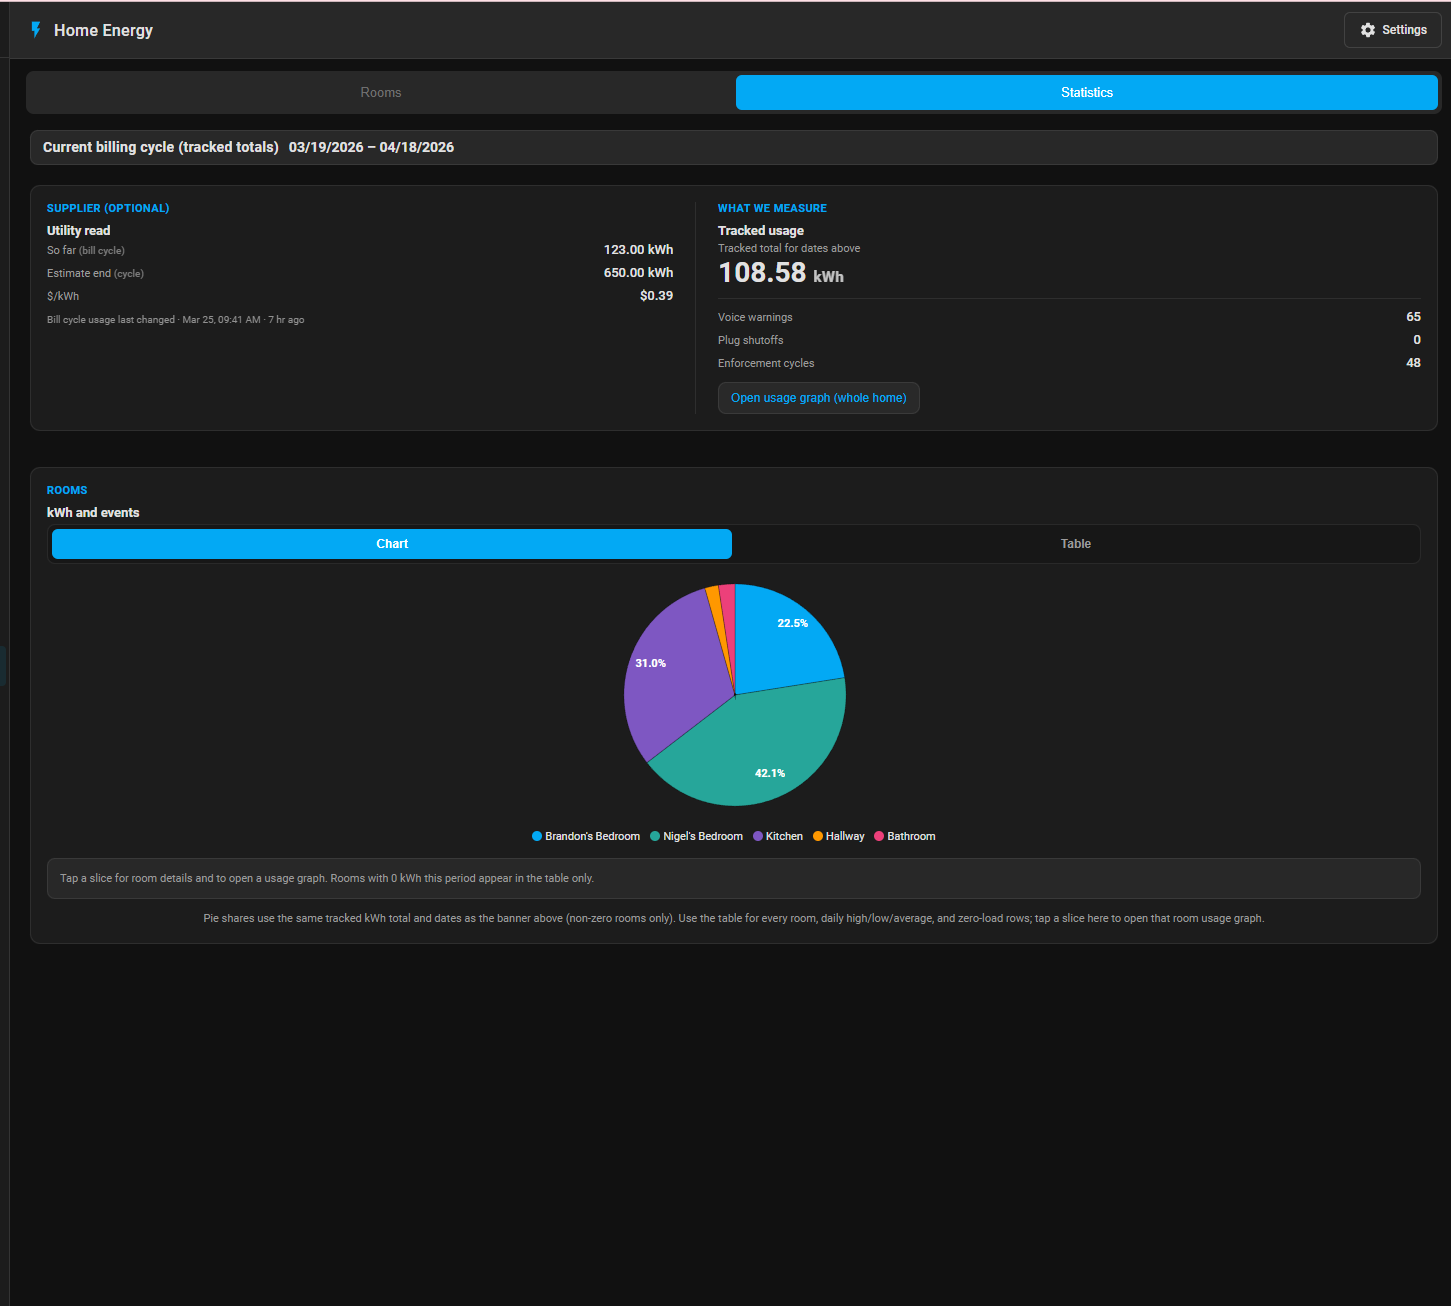Click the utility Estimate end value 650.00 kWh
The width and height of the screenshot is (1451, 1306).
click(x=638, y=273)
